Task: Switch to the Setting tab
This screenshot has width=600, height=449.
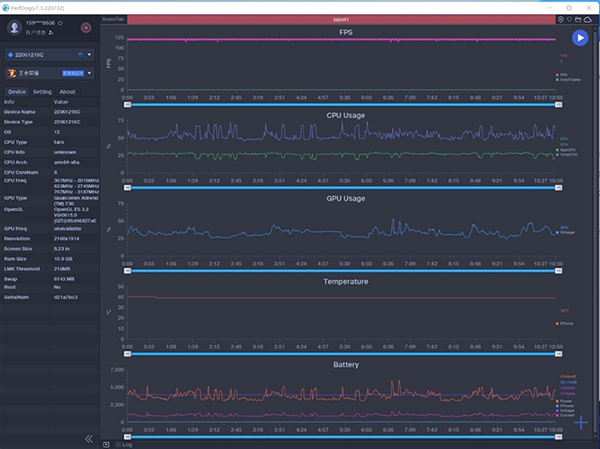Action: 42,91
